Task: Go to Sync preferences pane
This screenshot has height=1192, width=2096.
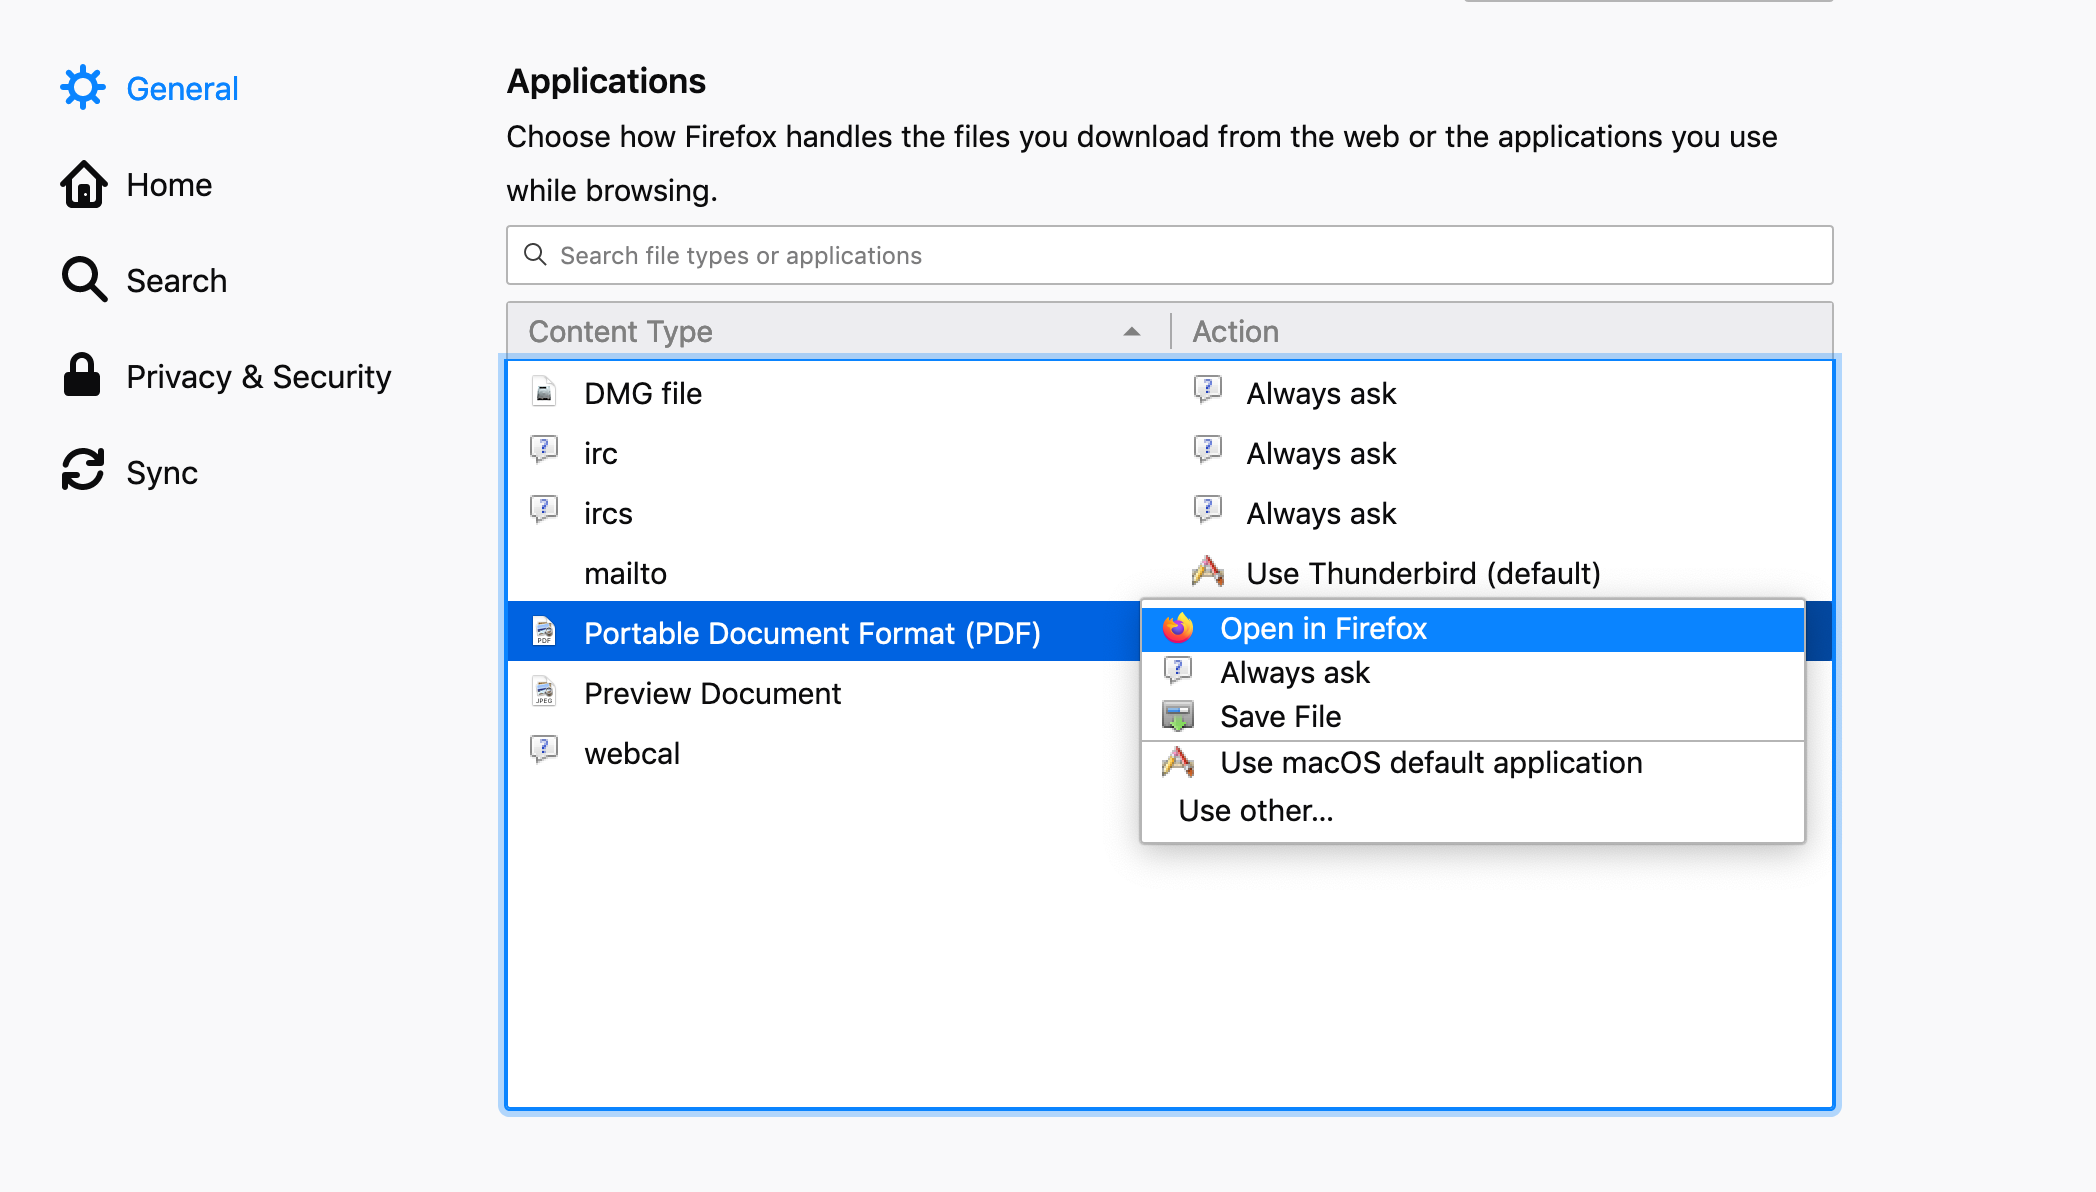Action: point(130,472)
